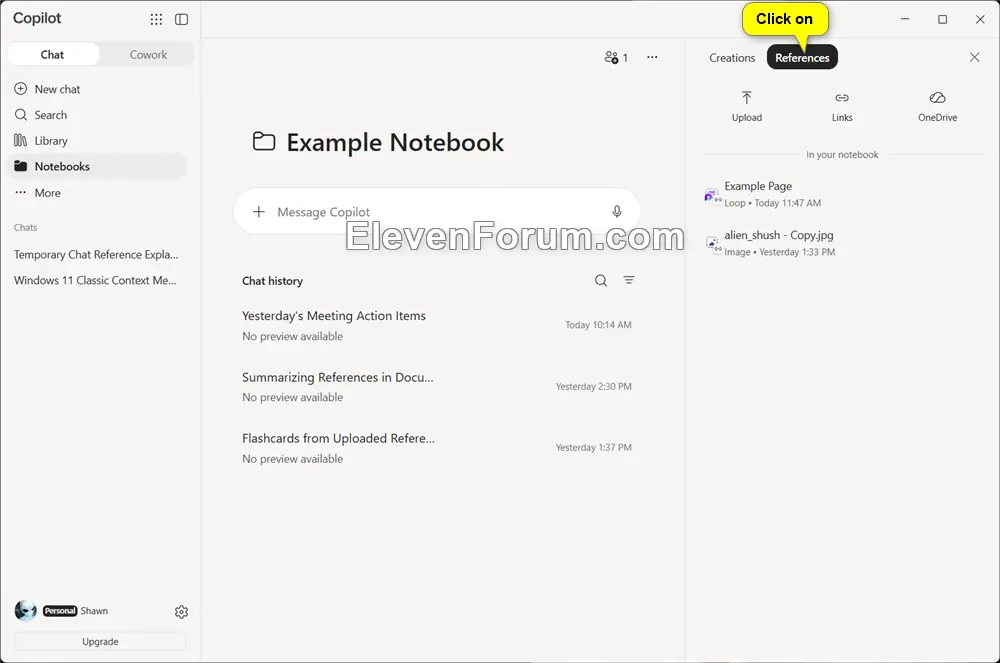Click the Message Copilot input field
The height and width of the screenshot is (663, 1000).
437,211
